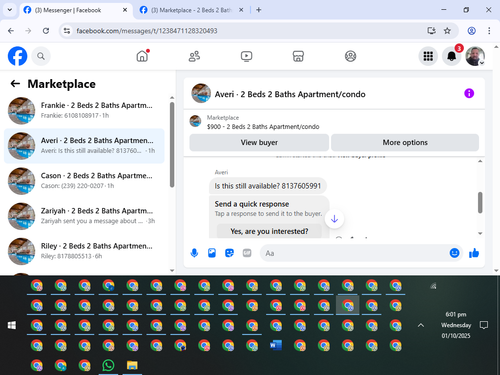Screen dimensions: 500x375
Task: Click the View buyer button
Action: coord(259,142)
